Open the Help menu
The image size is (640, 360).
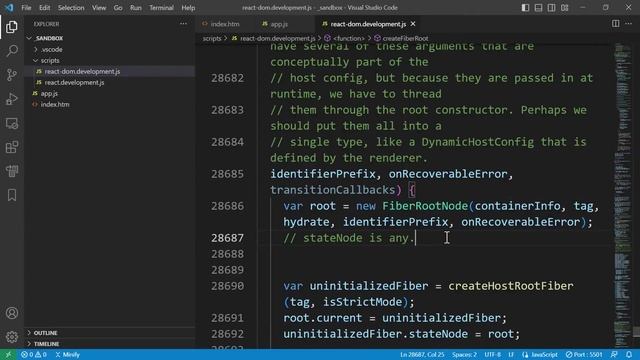click(188, 7)
